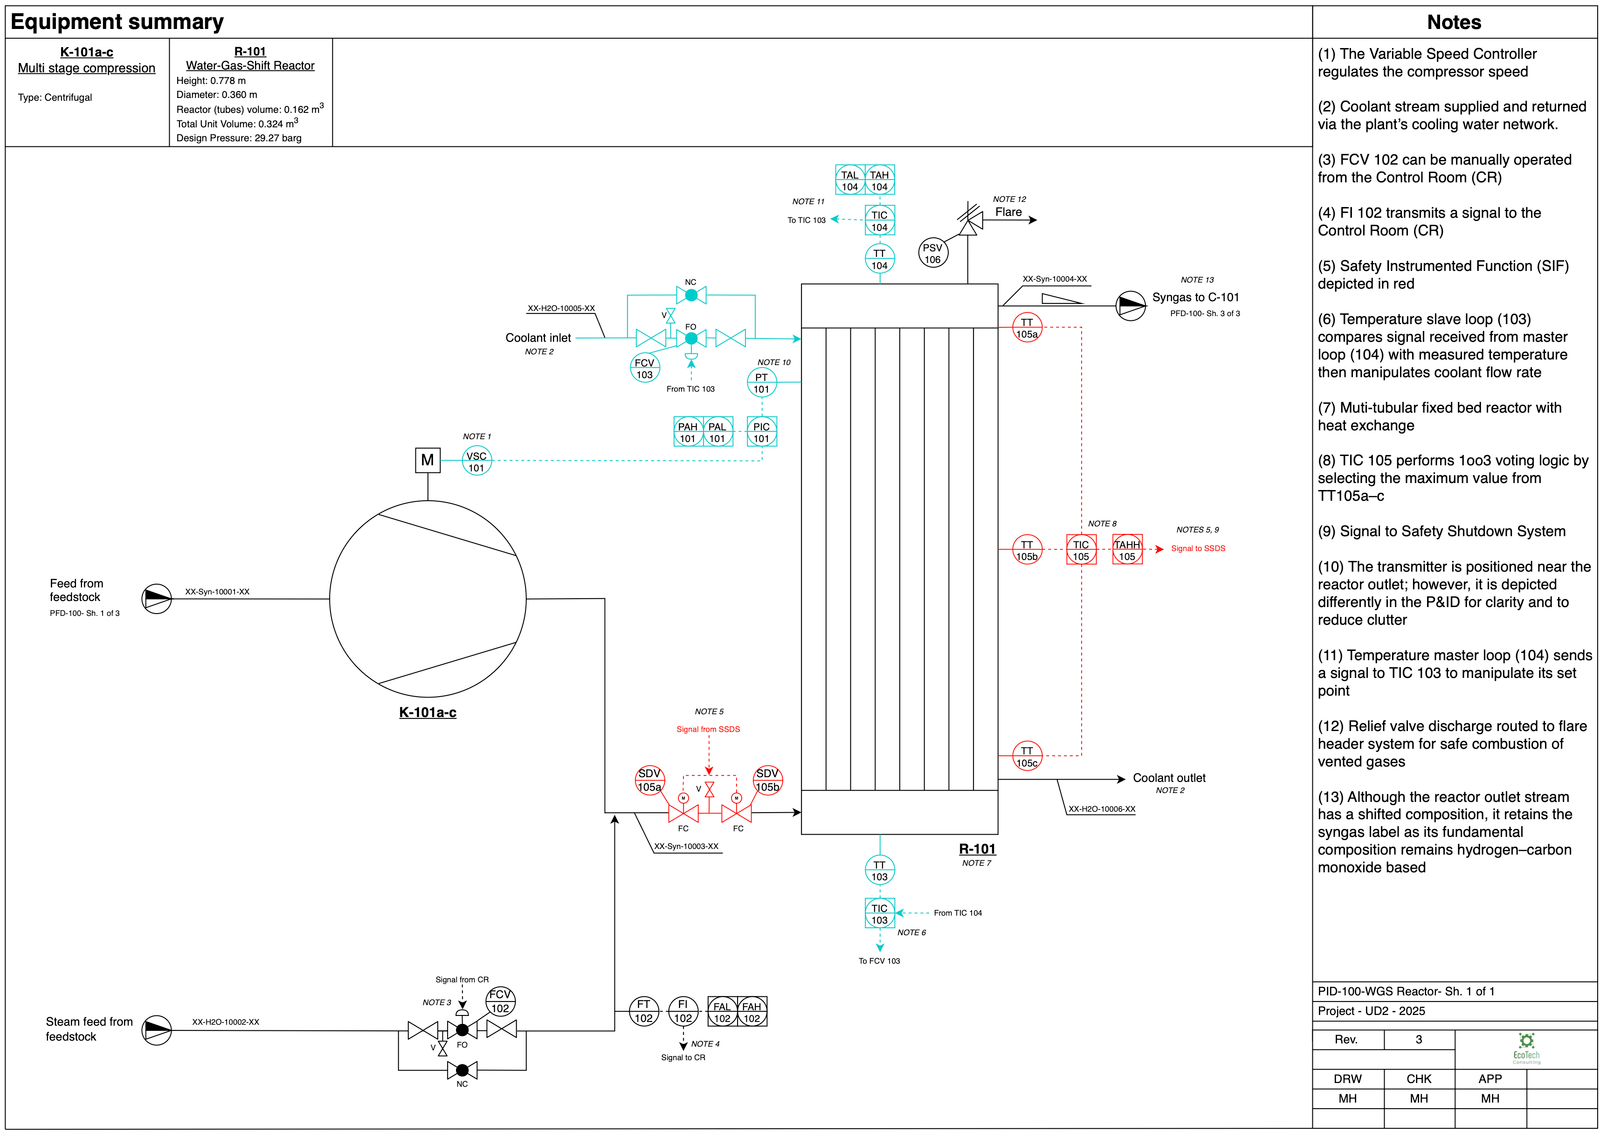This screenshot has height=1133, width=1600.
Task: Click the Signal to SSDS red label
Action: click(1196, 548)
